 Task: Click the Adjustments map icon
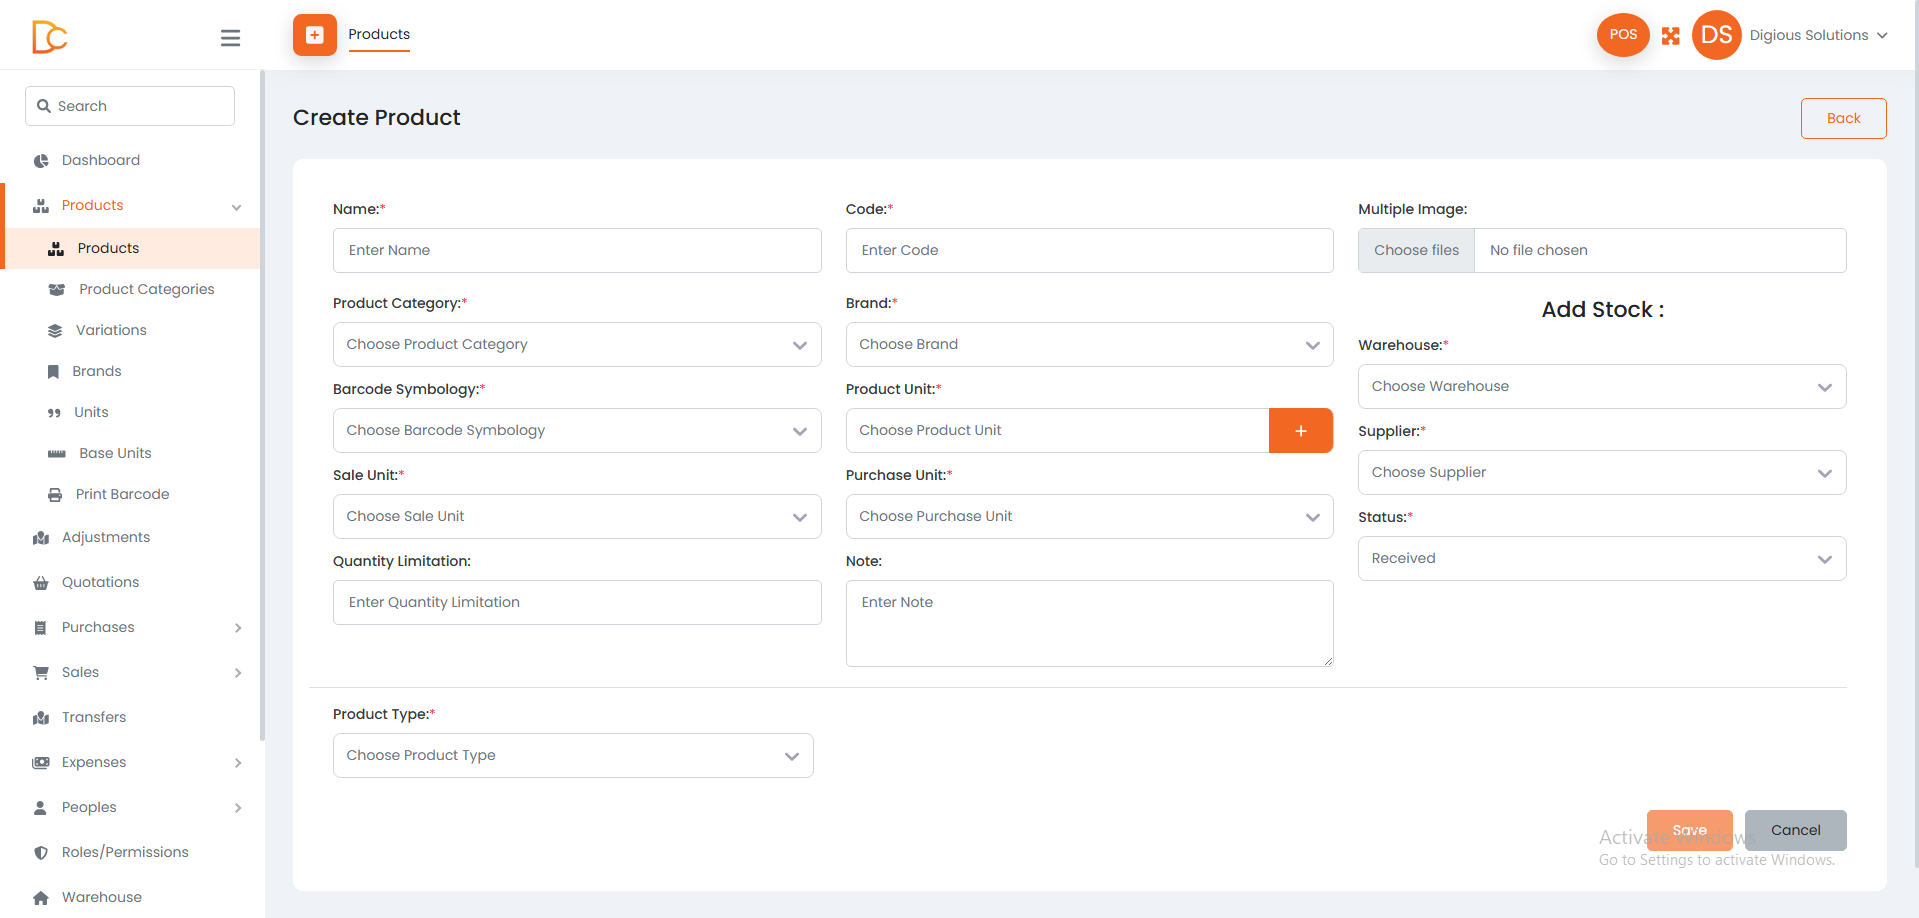[41, 538]
